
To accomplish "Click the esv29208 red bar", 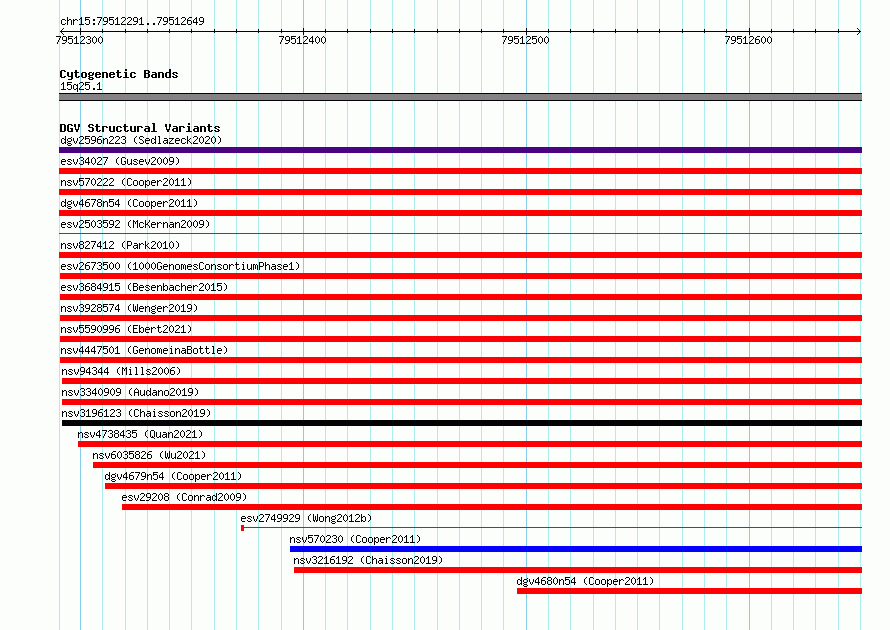I will pos(492,507).
